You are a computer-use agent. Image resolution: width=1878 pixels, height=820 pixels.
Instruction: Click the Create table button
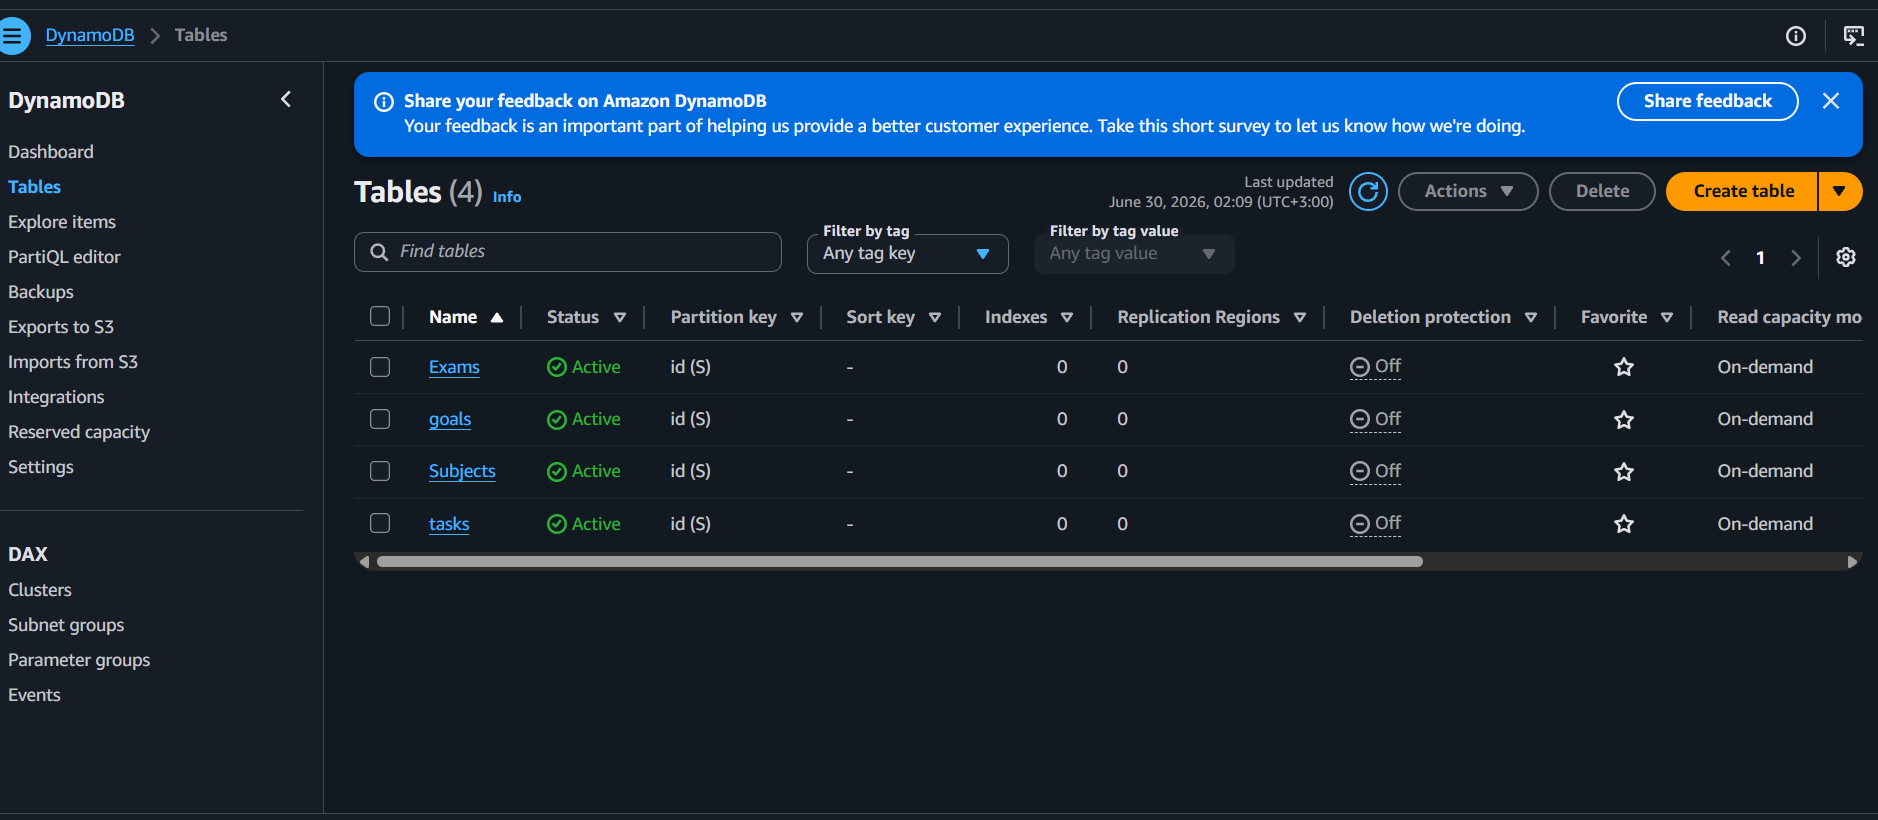tap(1742, 191)
